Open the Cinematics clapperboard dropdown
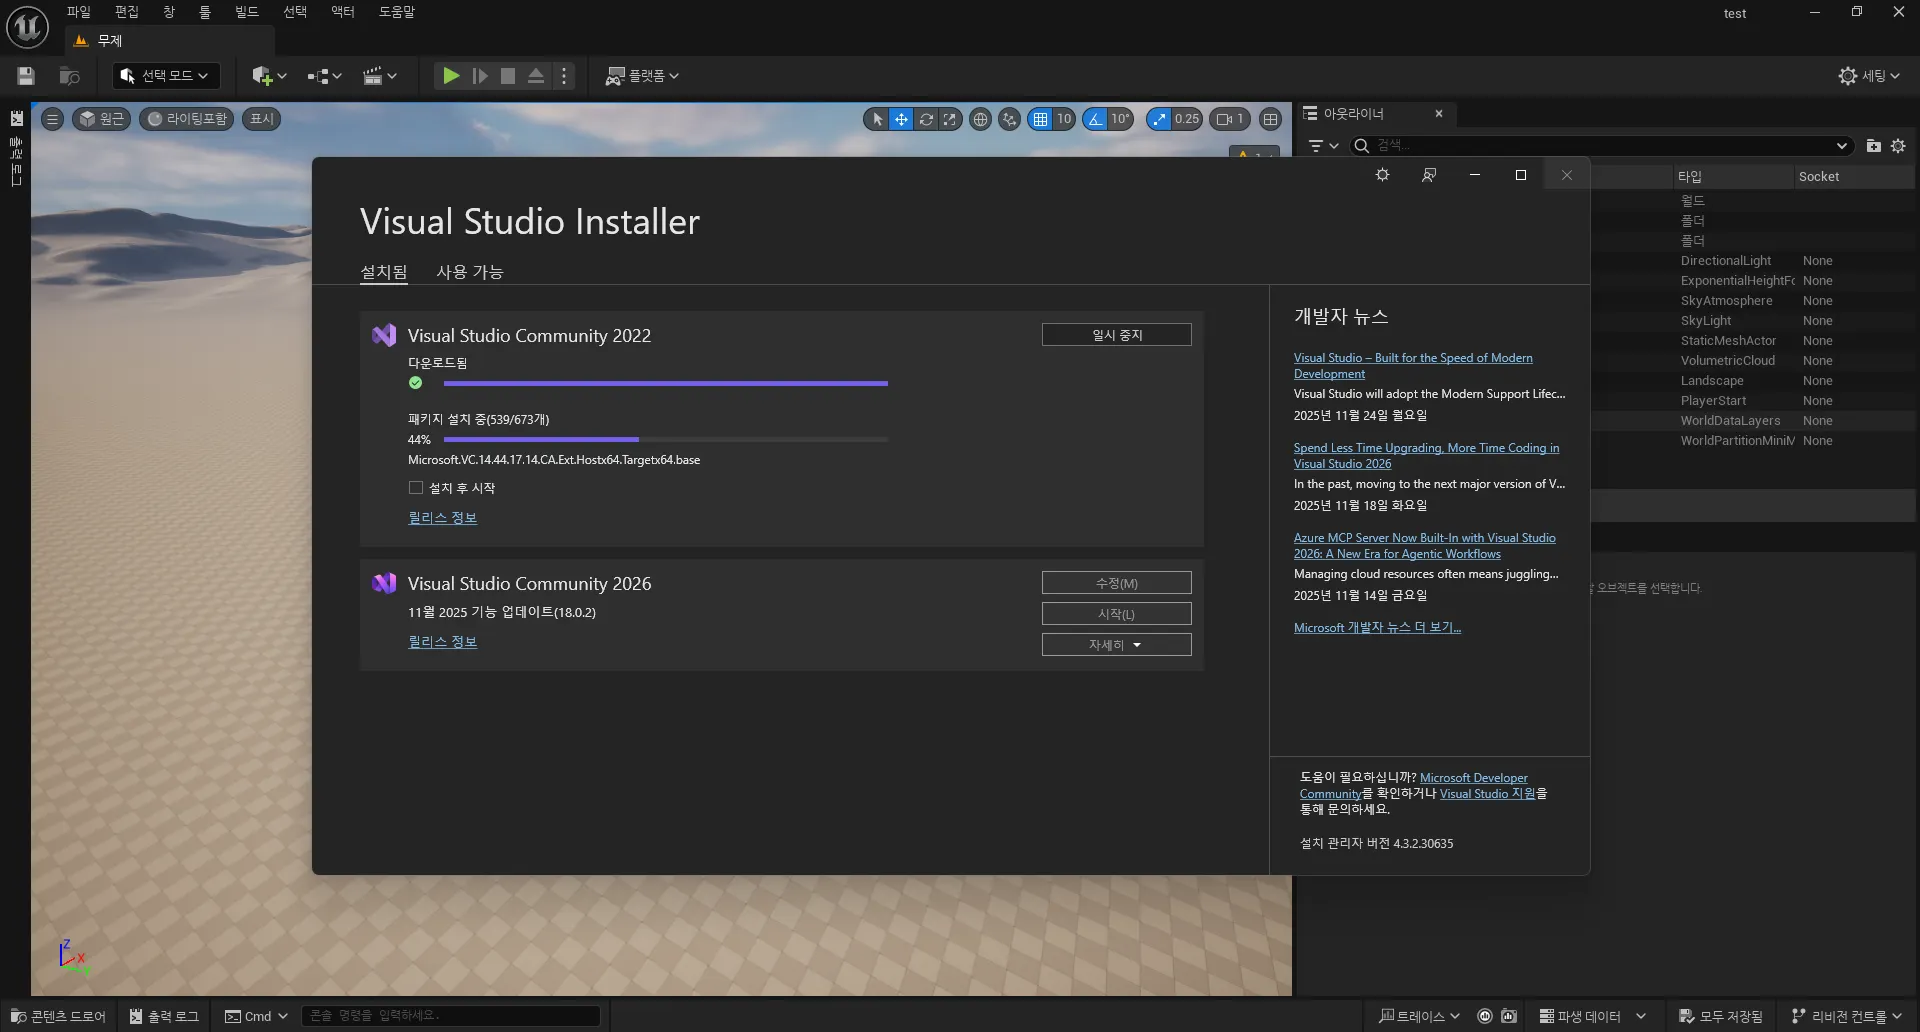The height and width of the screenshot is (1032, 1920). point(379,76)
